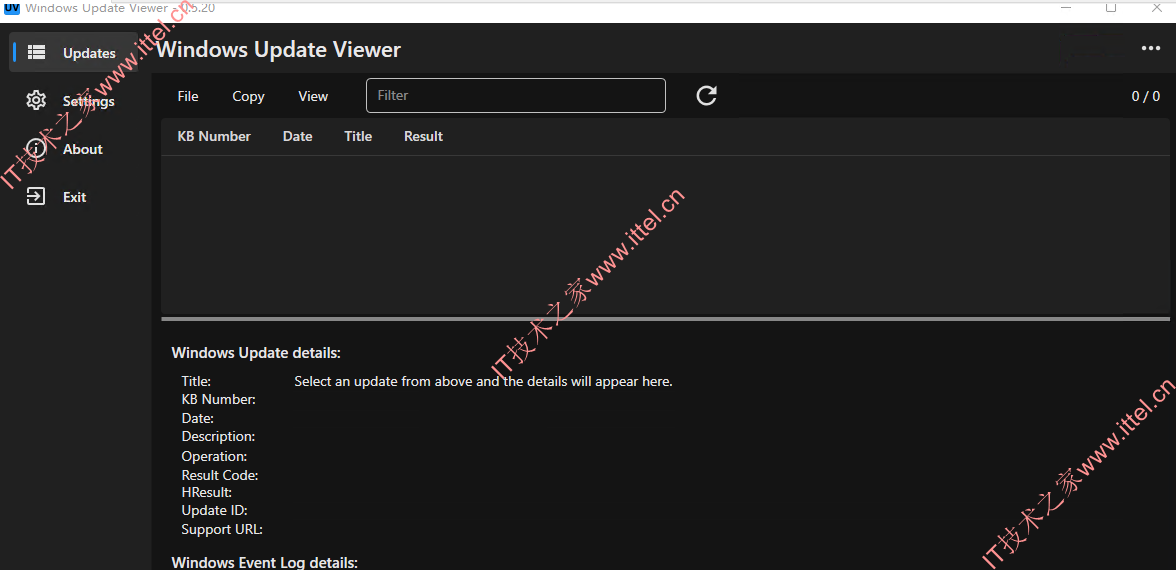Focus the Filter text box
The height and width of the screenshot is (570, 1176).
click(516, 95)
